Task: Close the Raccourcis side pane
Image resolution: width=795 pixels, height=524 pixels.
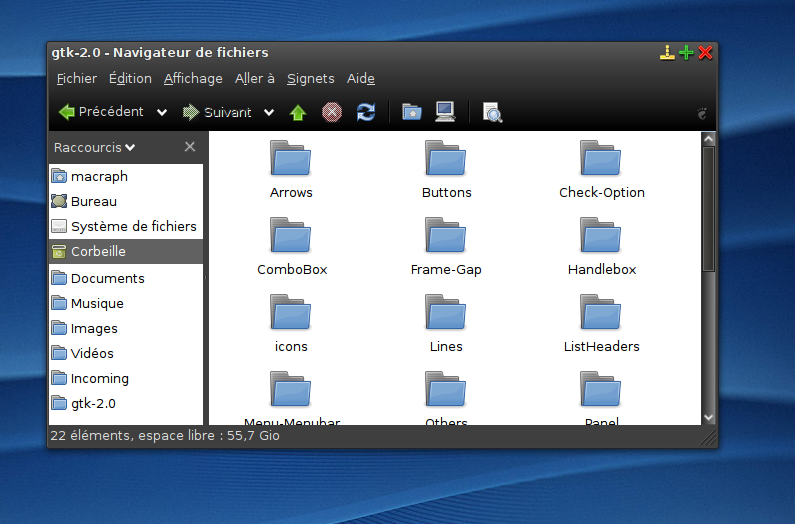Action: point(190,147)
